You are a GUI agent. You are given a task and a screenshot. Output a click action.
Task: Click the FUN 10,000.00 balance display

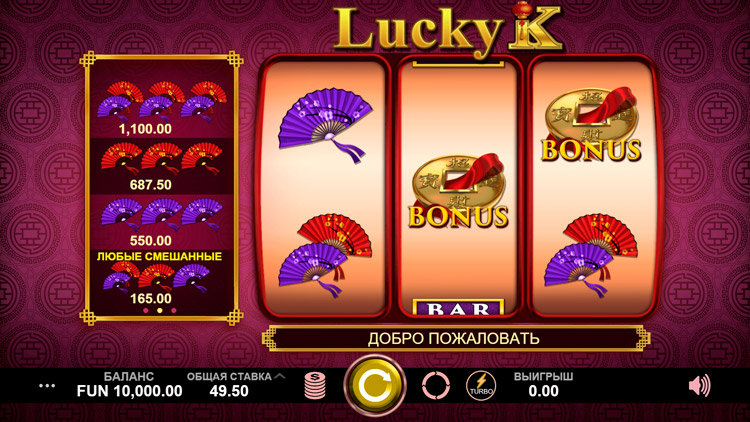click(x=129, y=391)
